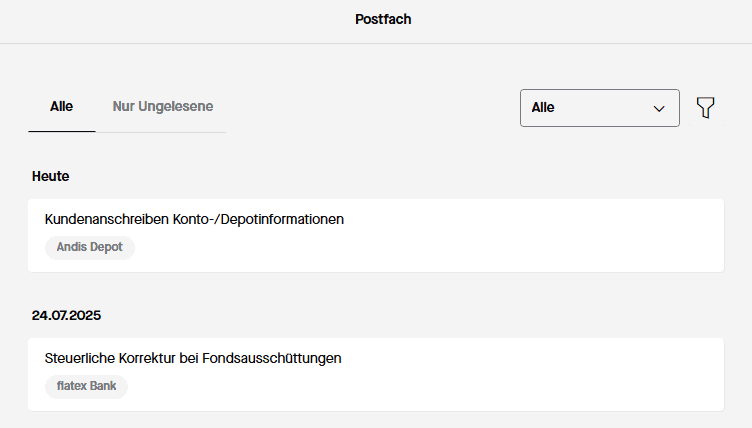This screenshot has width=752, height=428.
Task: Switch to the Alle tab
Action: tap(61, 106)
